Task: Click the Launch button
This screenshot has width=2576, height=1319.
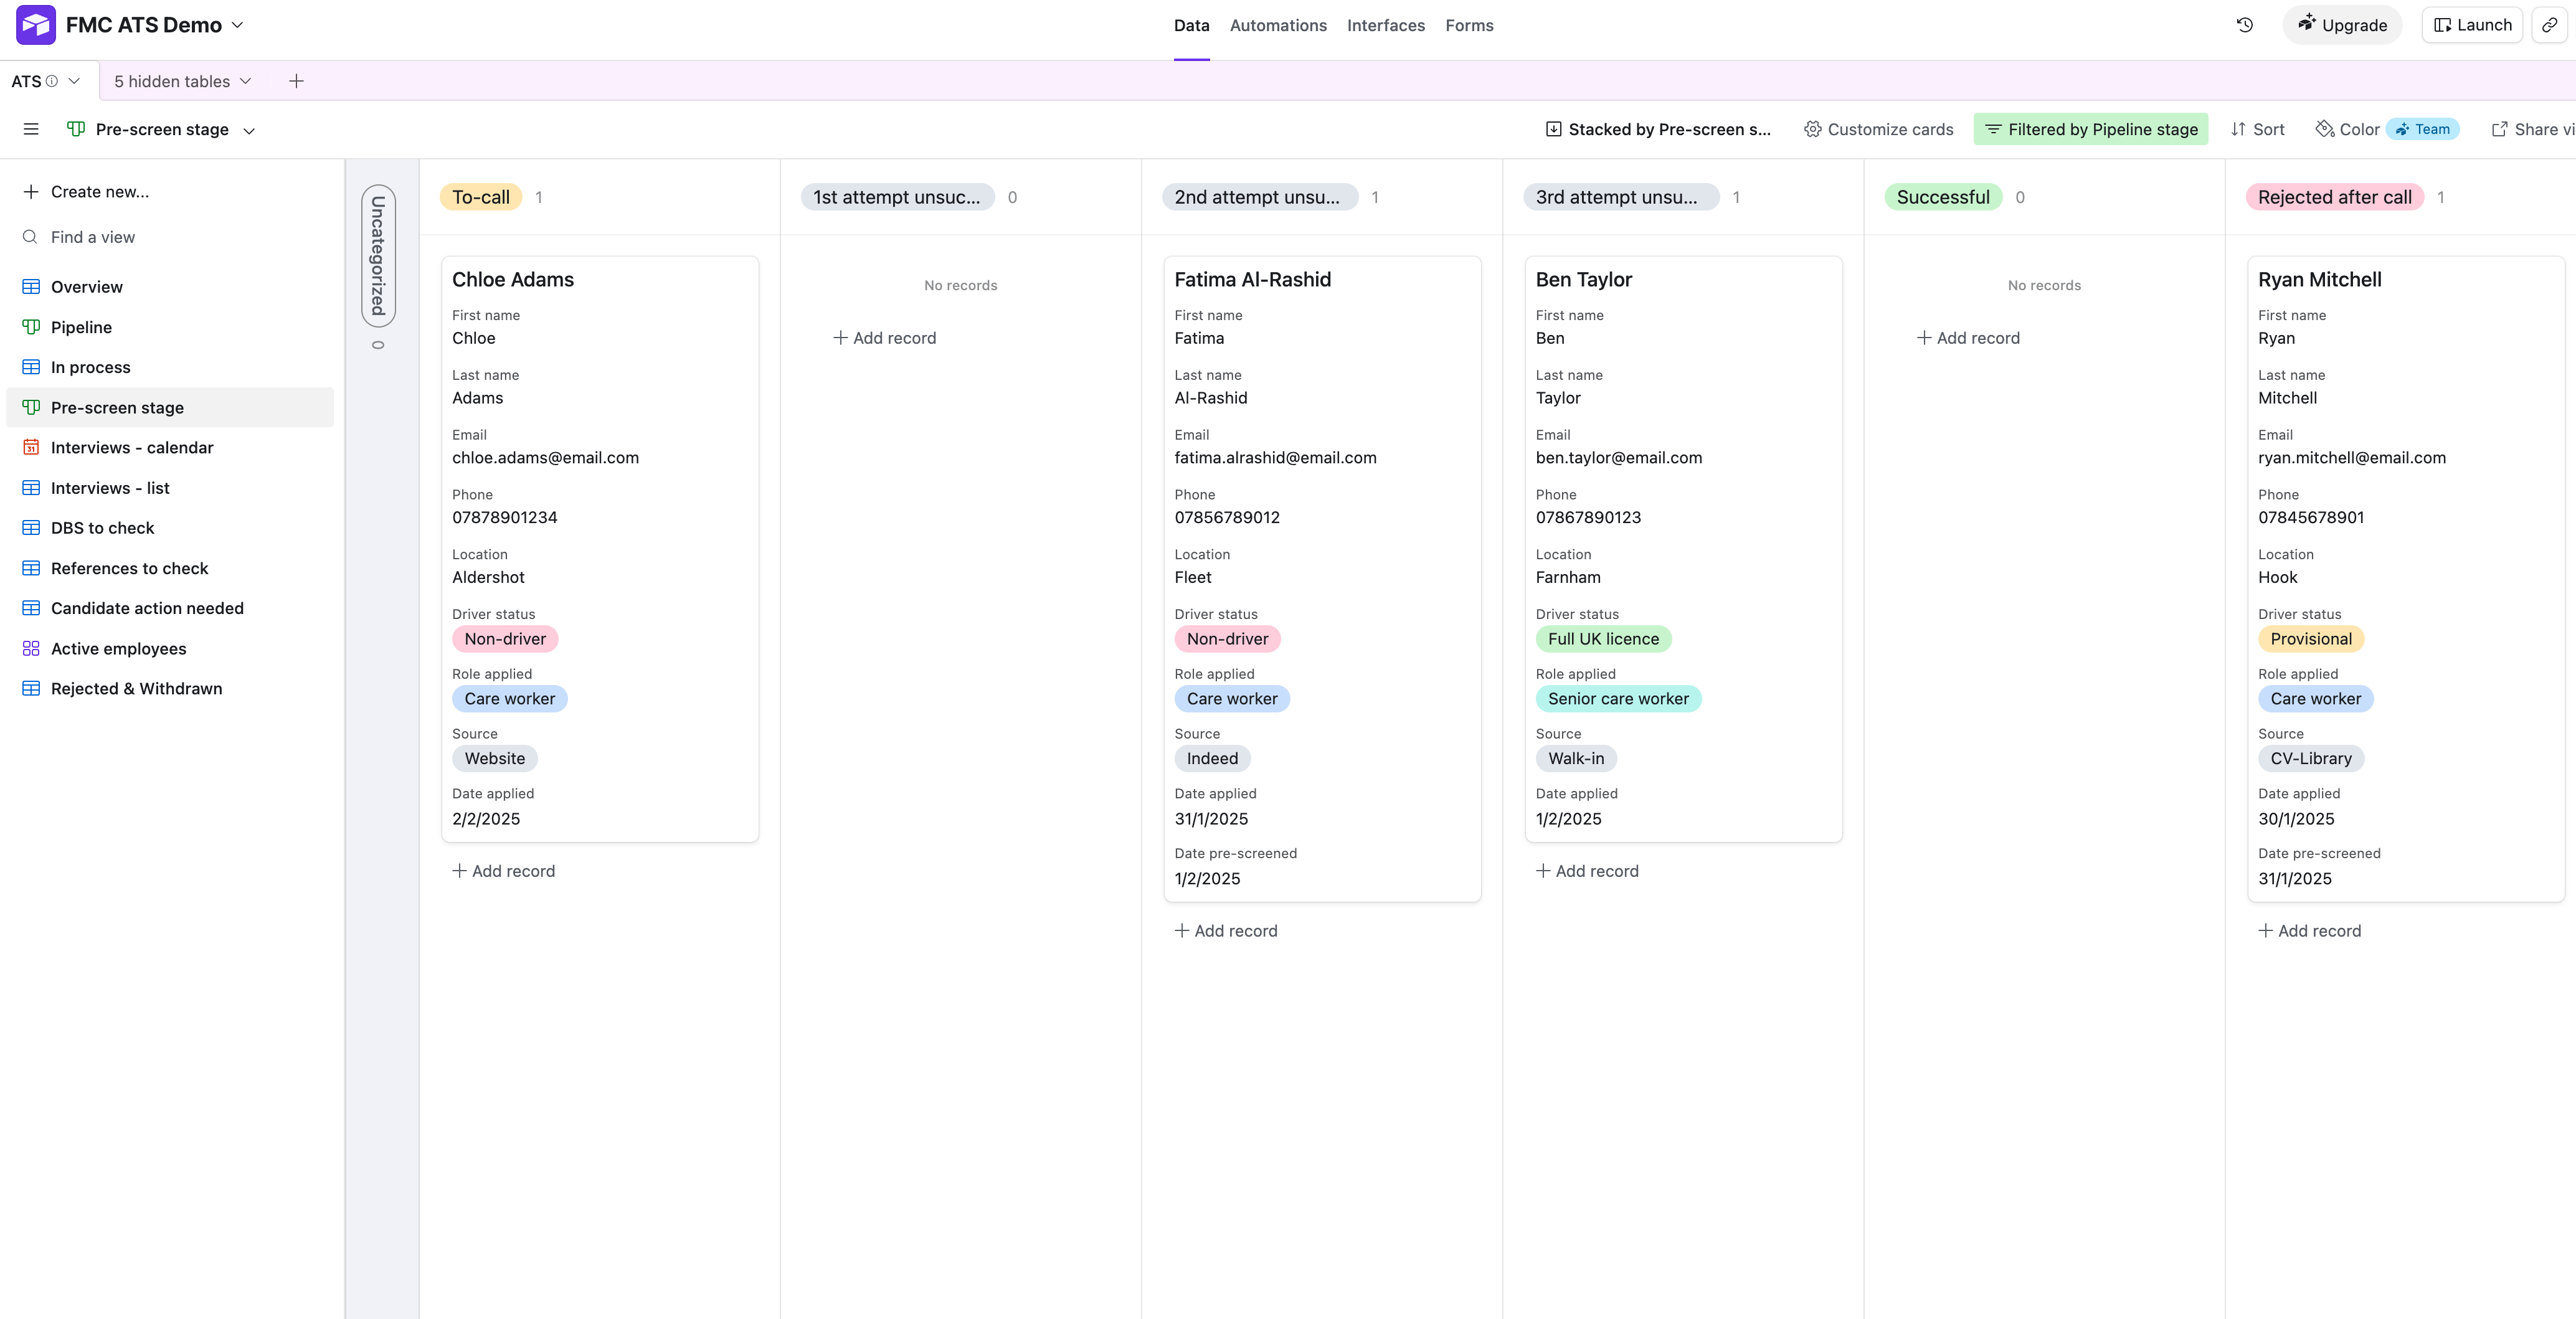Action: point(2472,25)
